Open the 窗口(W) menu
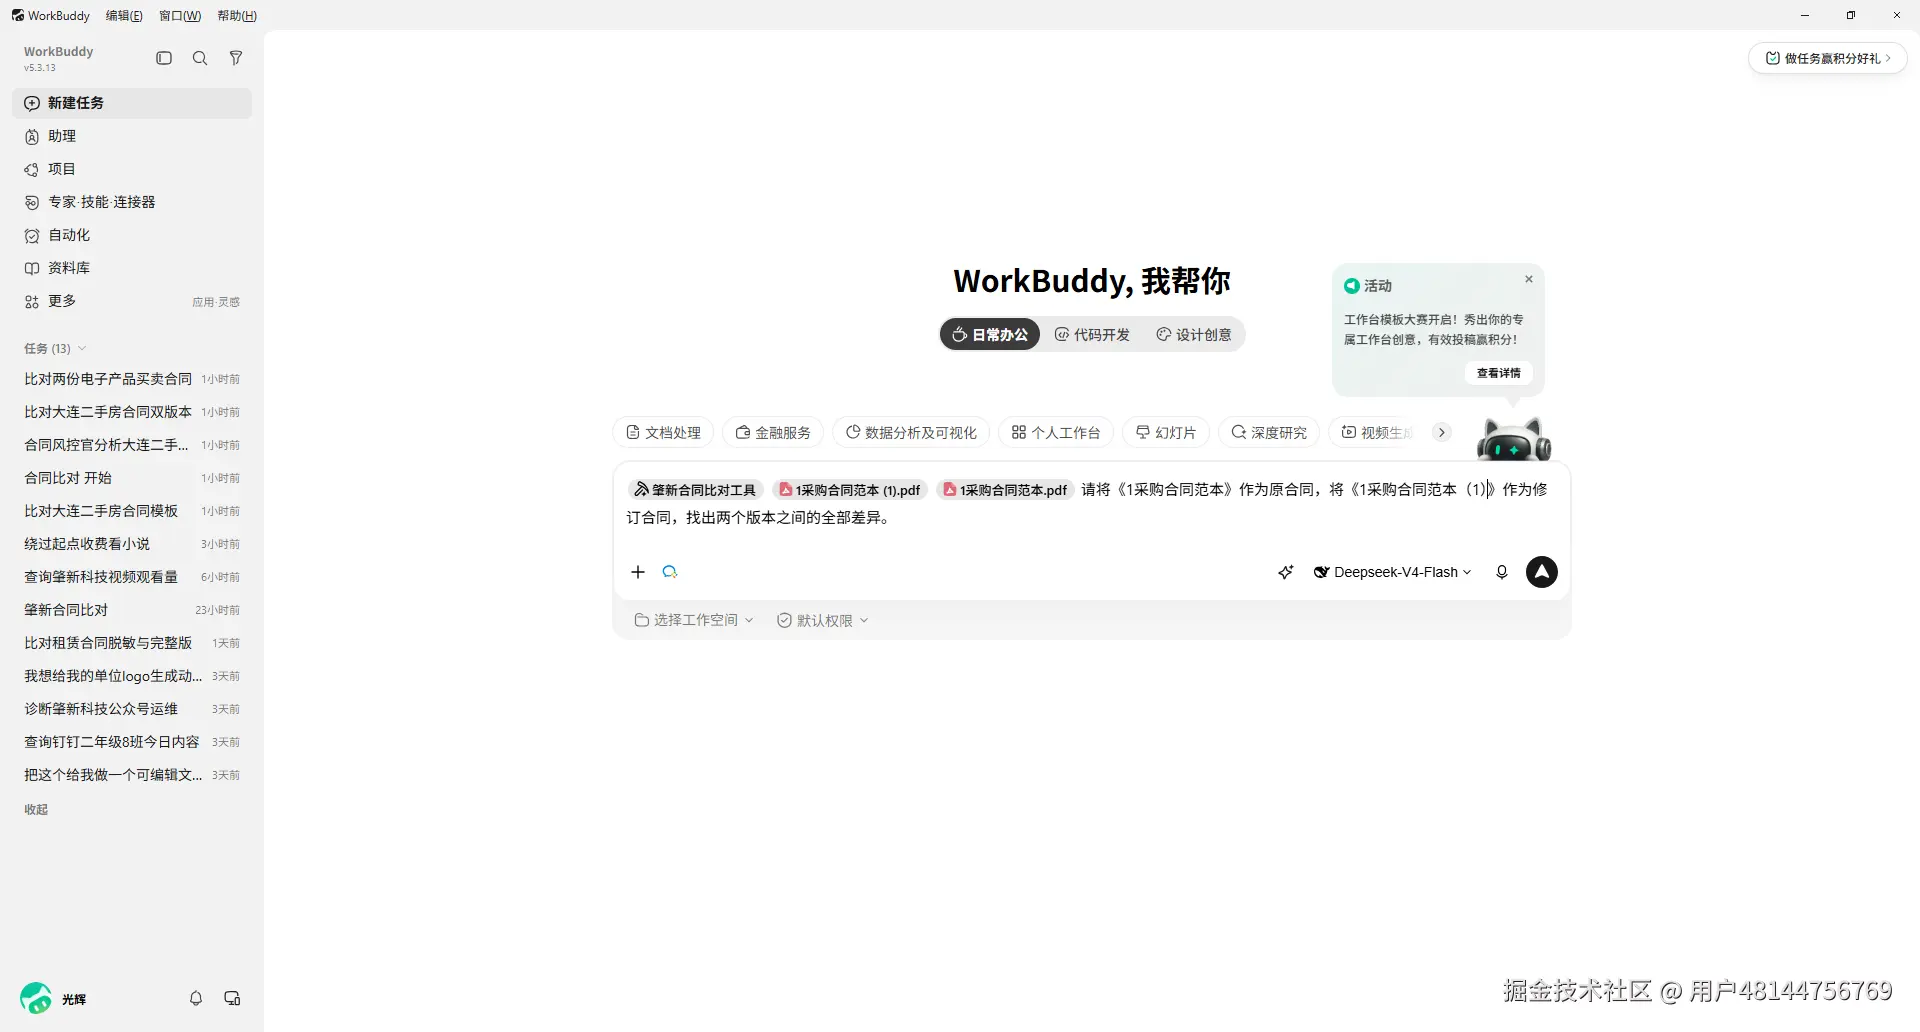The height and width of the screenshot is (1032, 1920). [x=180, y=15]
